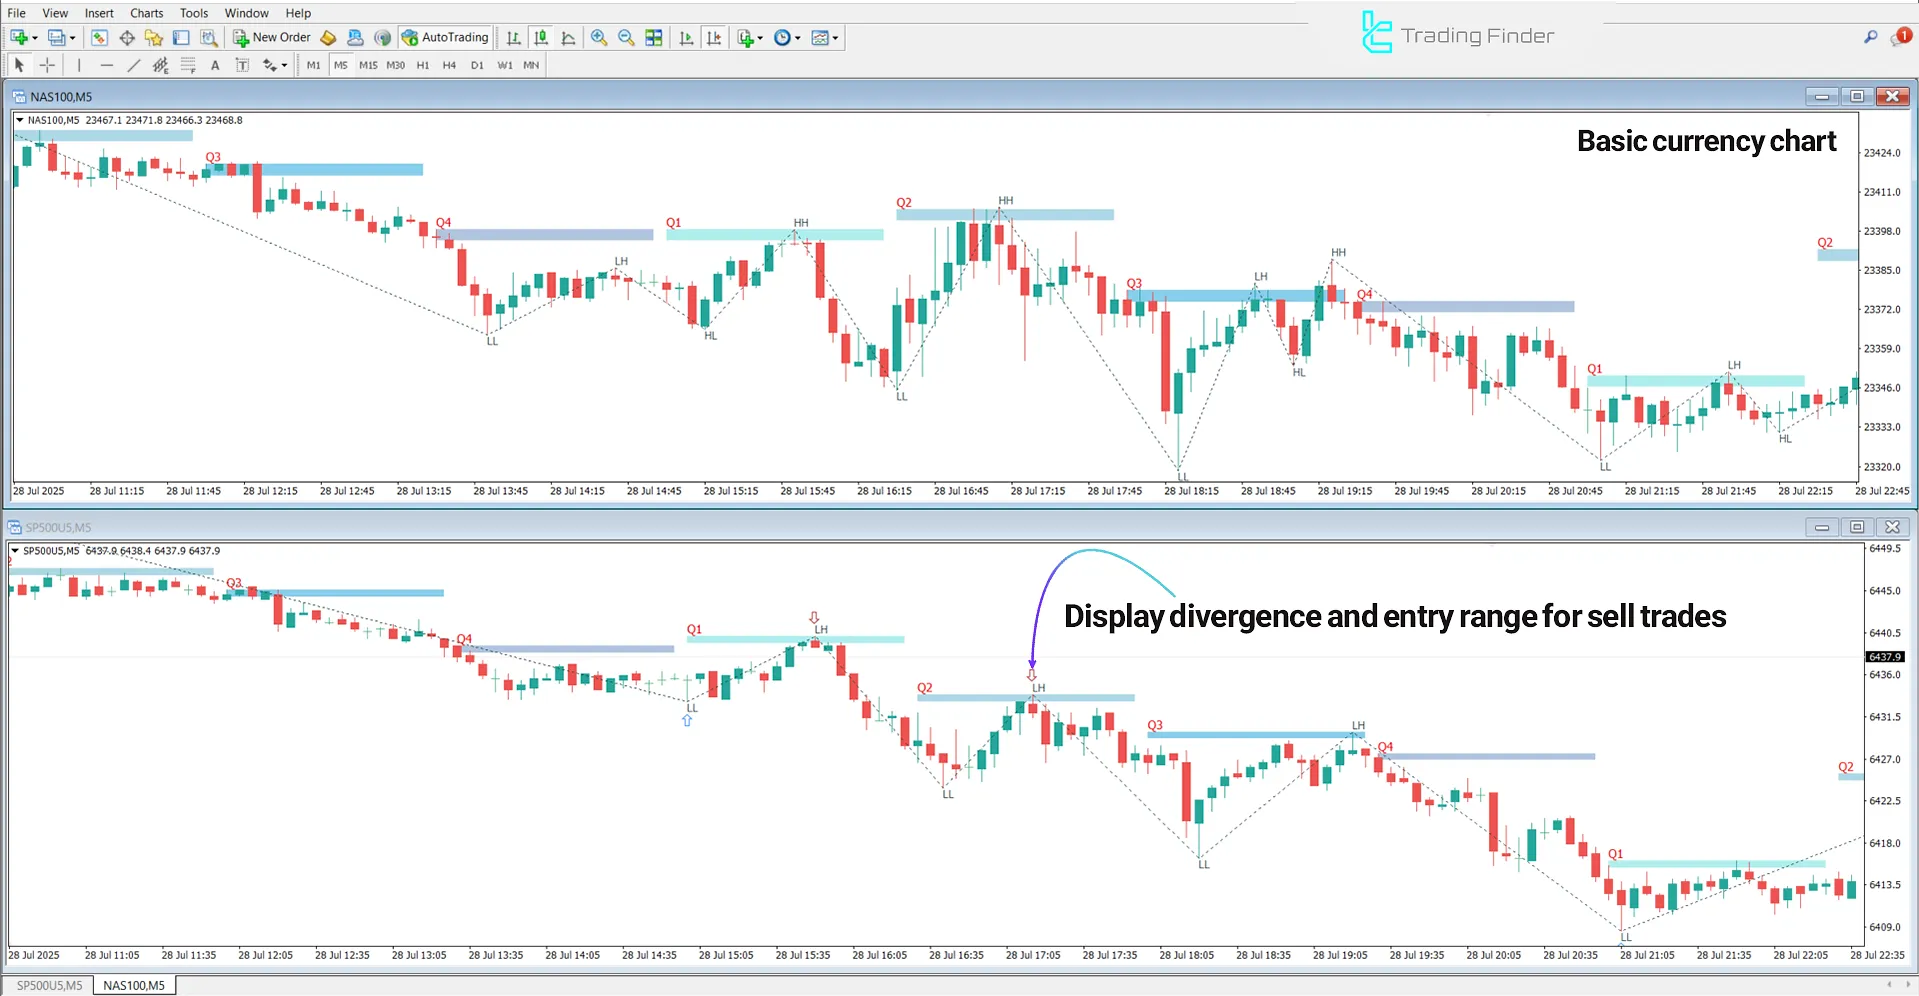Select the H1 timeframe
1919x996 pixels.
[x=422, y=65]
